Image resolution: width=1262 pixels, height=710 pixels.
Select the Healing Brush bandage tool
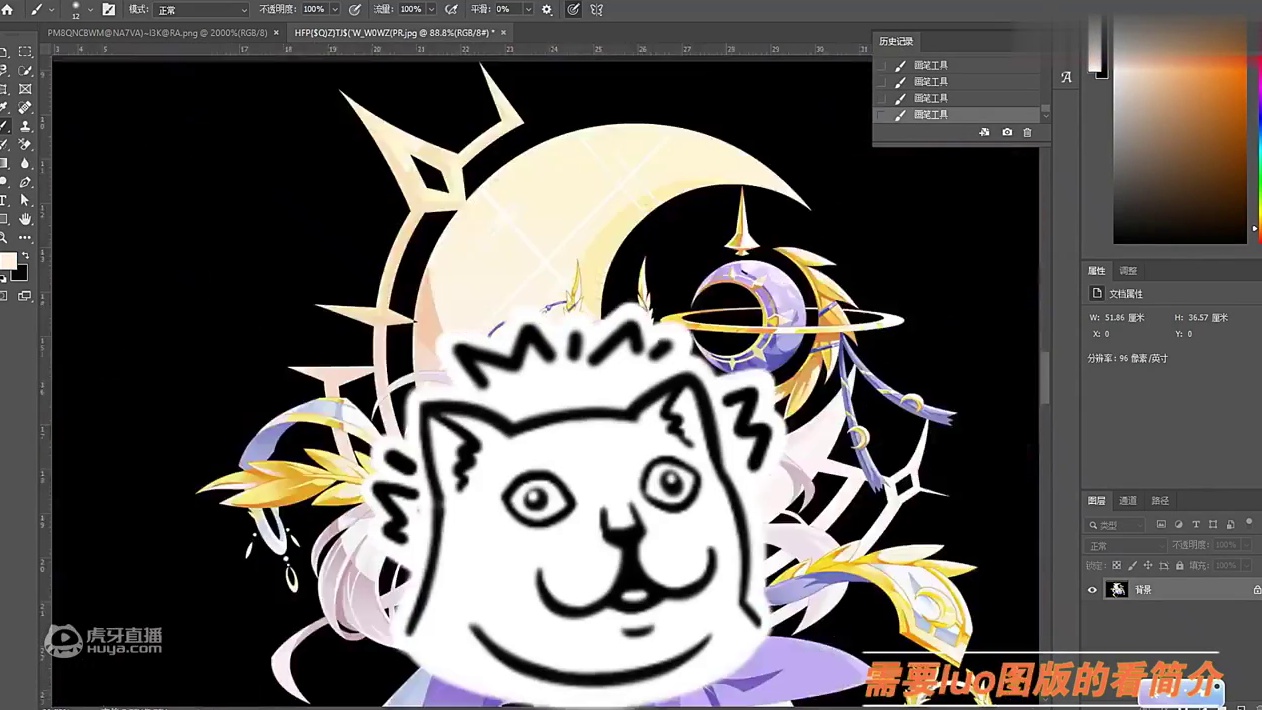pos(25,107)
